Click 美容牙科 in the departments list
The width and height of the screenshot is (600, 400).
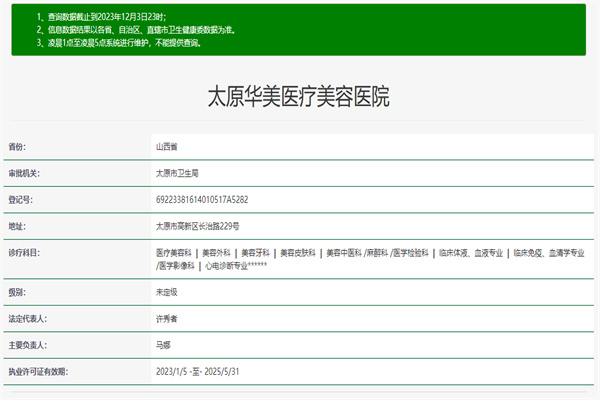click(255, 253)
